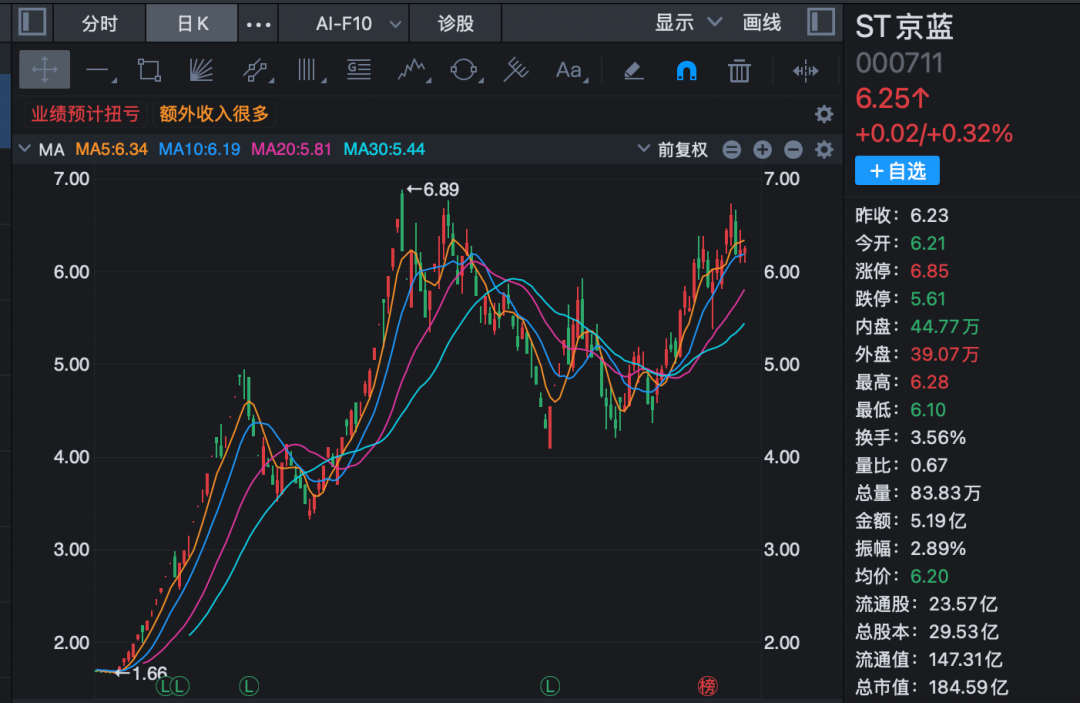This screenshot has height=703, width=1080.
Task: Select the vertical period lines tool
Action: point(309,70)
